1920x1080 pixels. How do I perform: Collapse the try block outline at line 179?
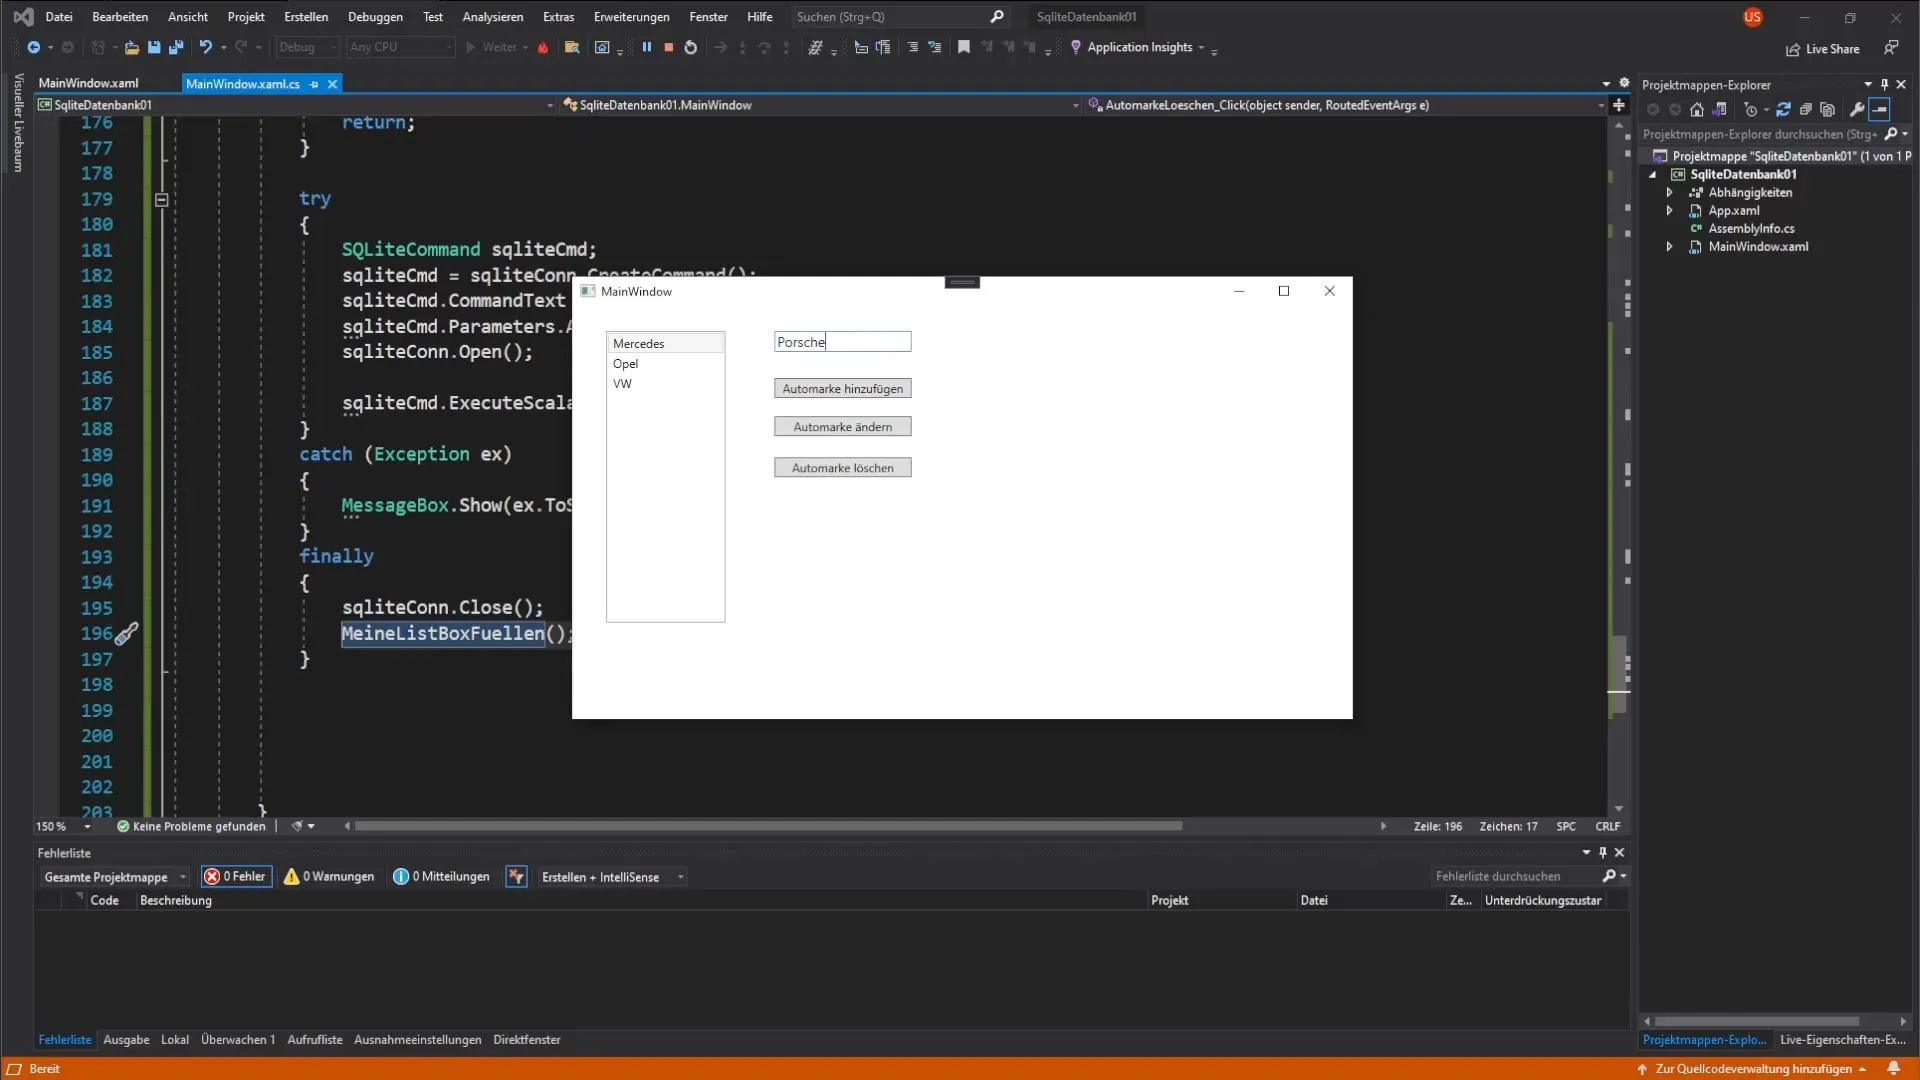pos(161,200)
